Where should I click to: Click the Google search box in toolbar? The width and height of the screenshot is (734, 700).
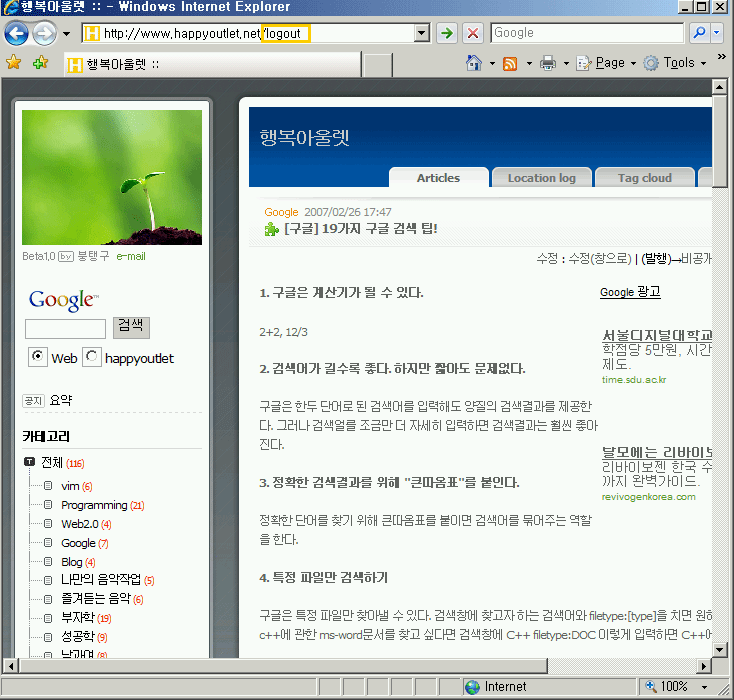pos(587,33)
